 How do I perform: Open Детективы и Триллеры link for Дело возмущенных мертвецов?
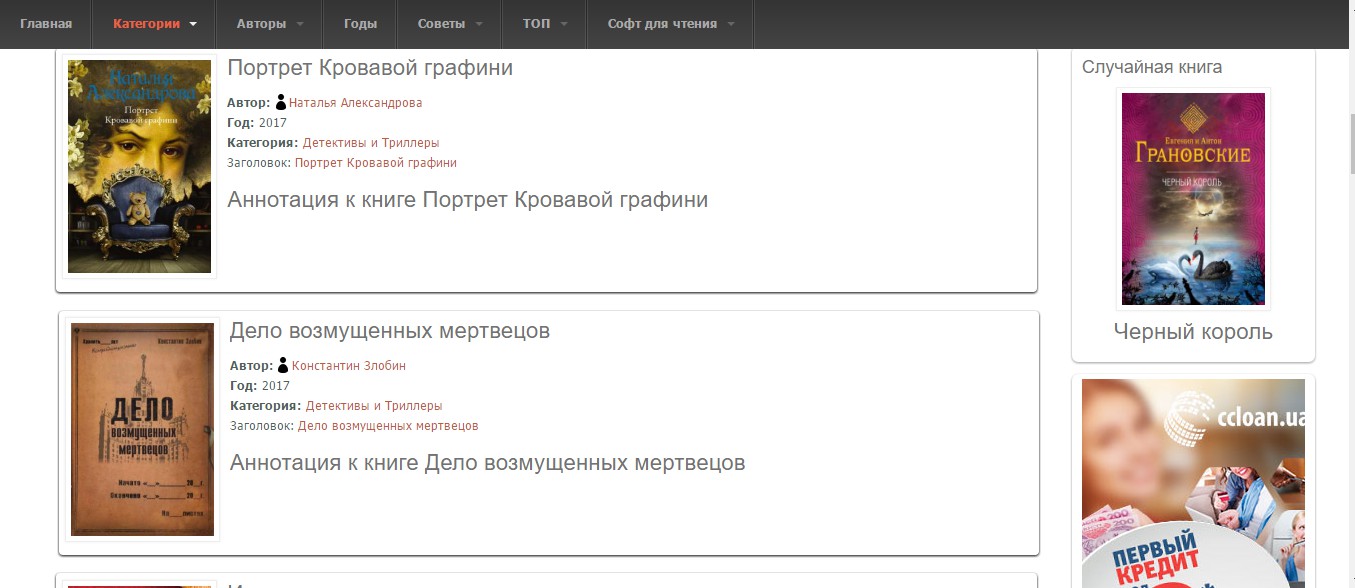coord(374,406)
